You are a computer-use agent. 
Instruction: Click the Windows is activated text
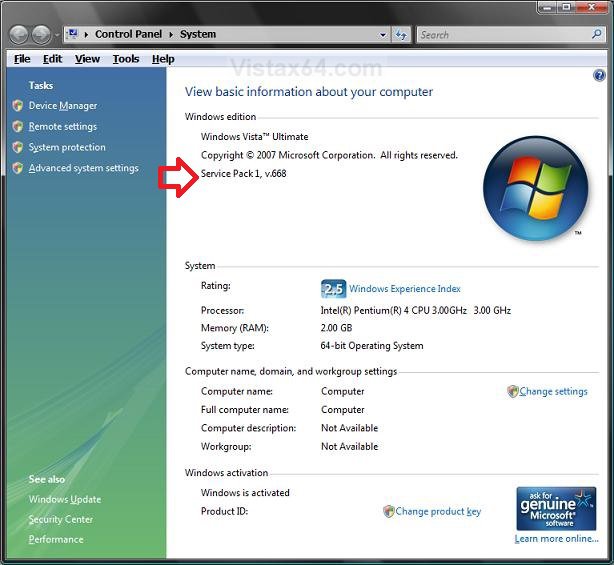[x=245, y=493]
